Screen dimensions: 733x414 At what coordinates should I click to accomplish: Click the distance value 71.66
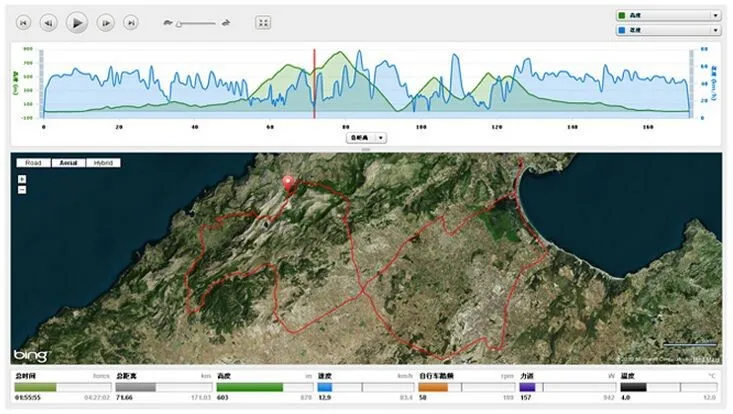click(124, 398)
